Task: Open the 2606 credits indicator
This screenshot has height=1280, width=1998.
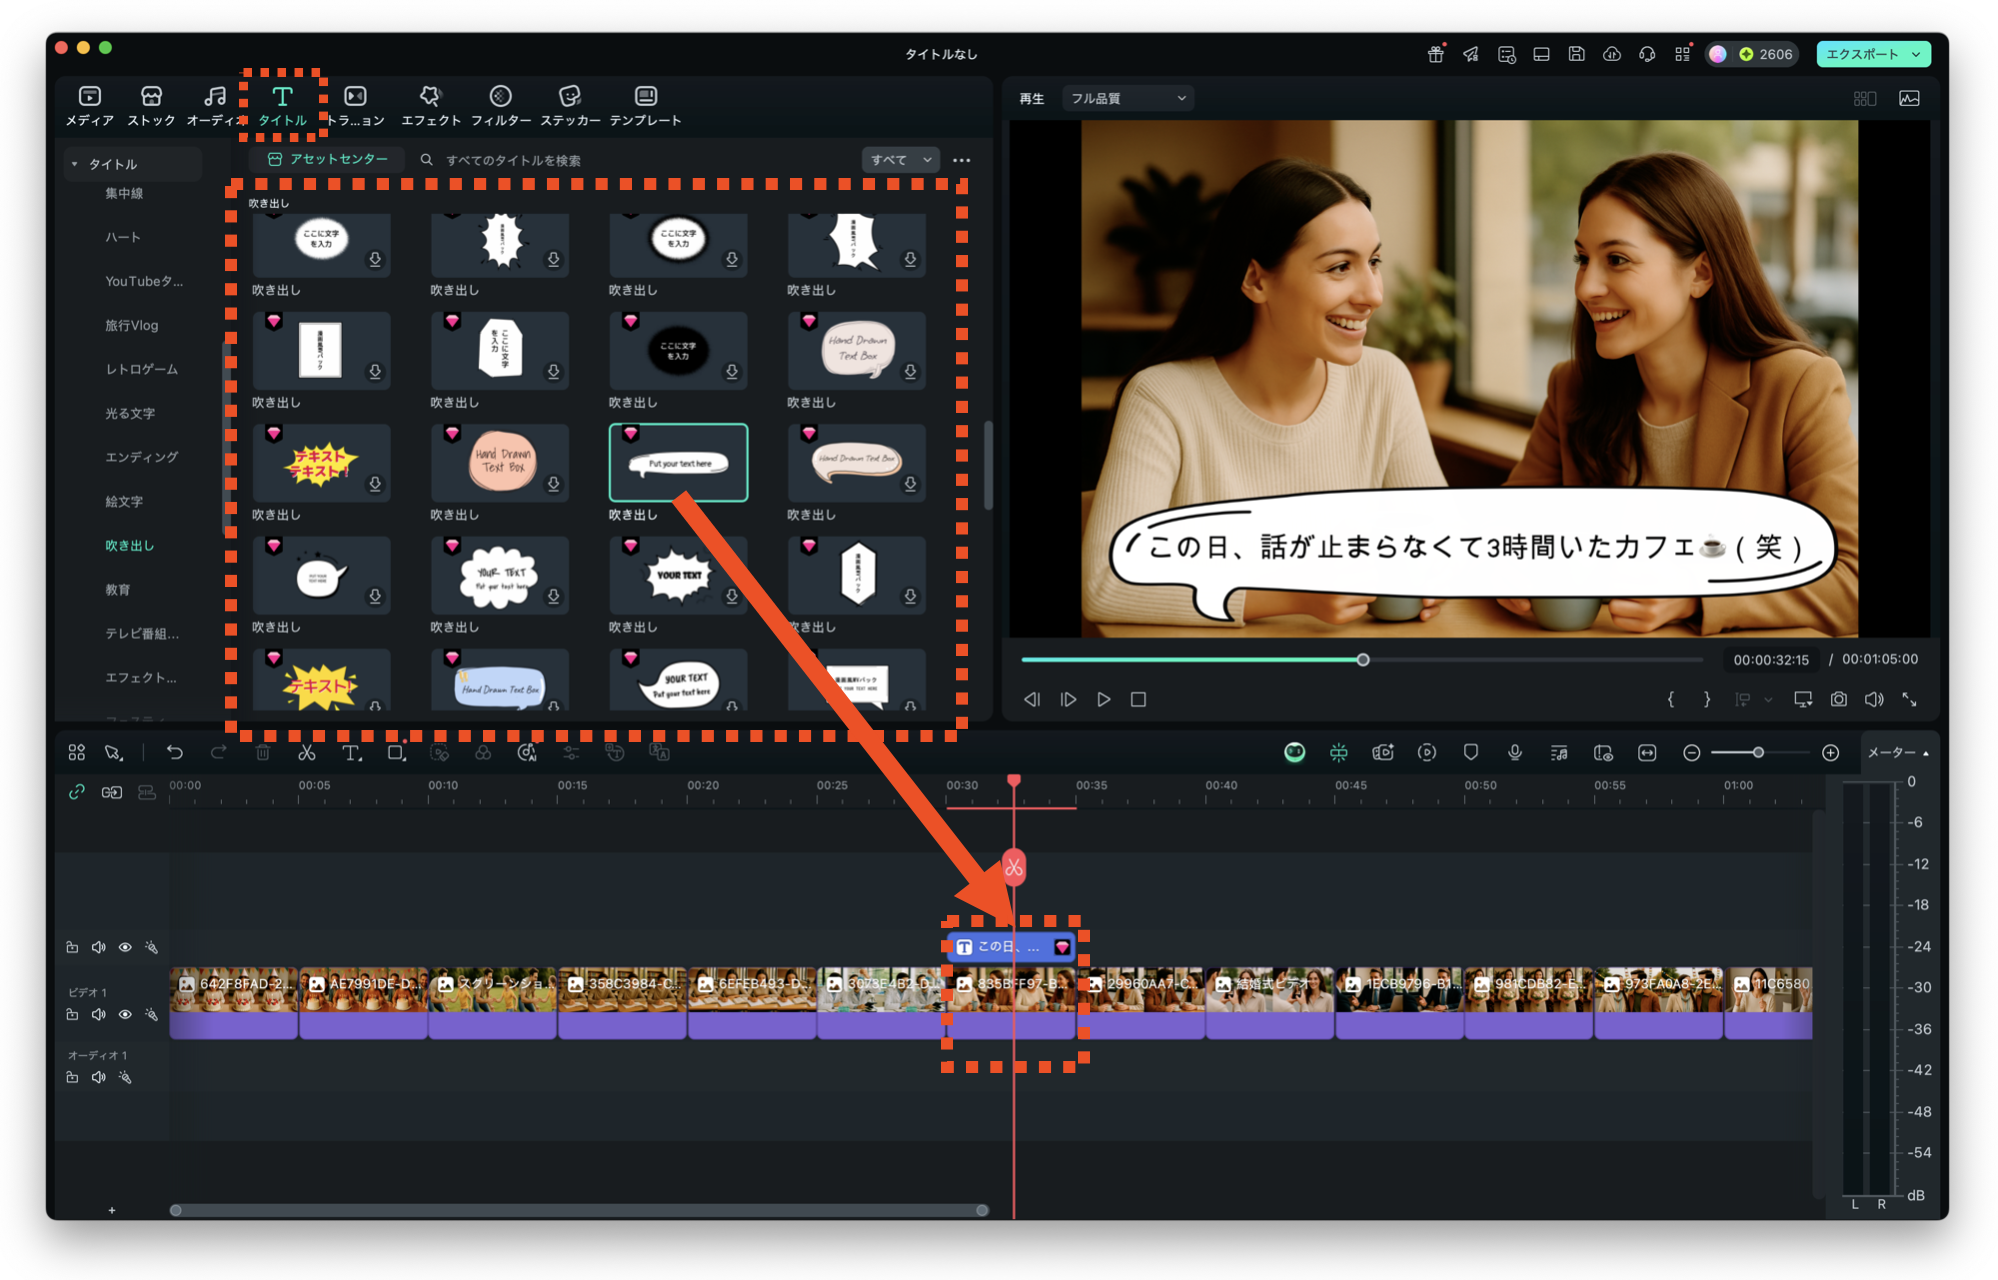Action: point(1766,54)
